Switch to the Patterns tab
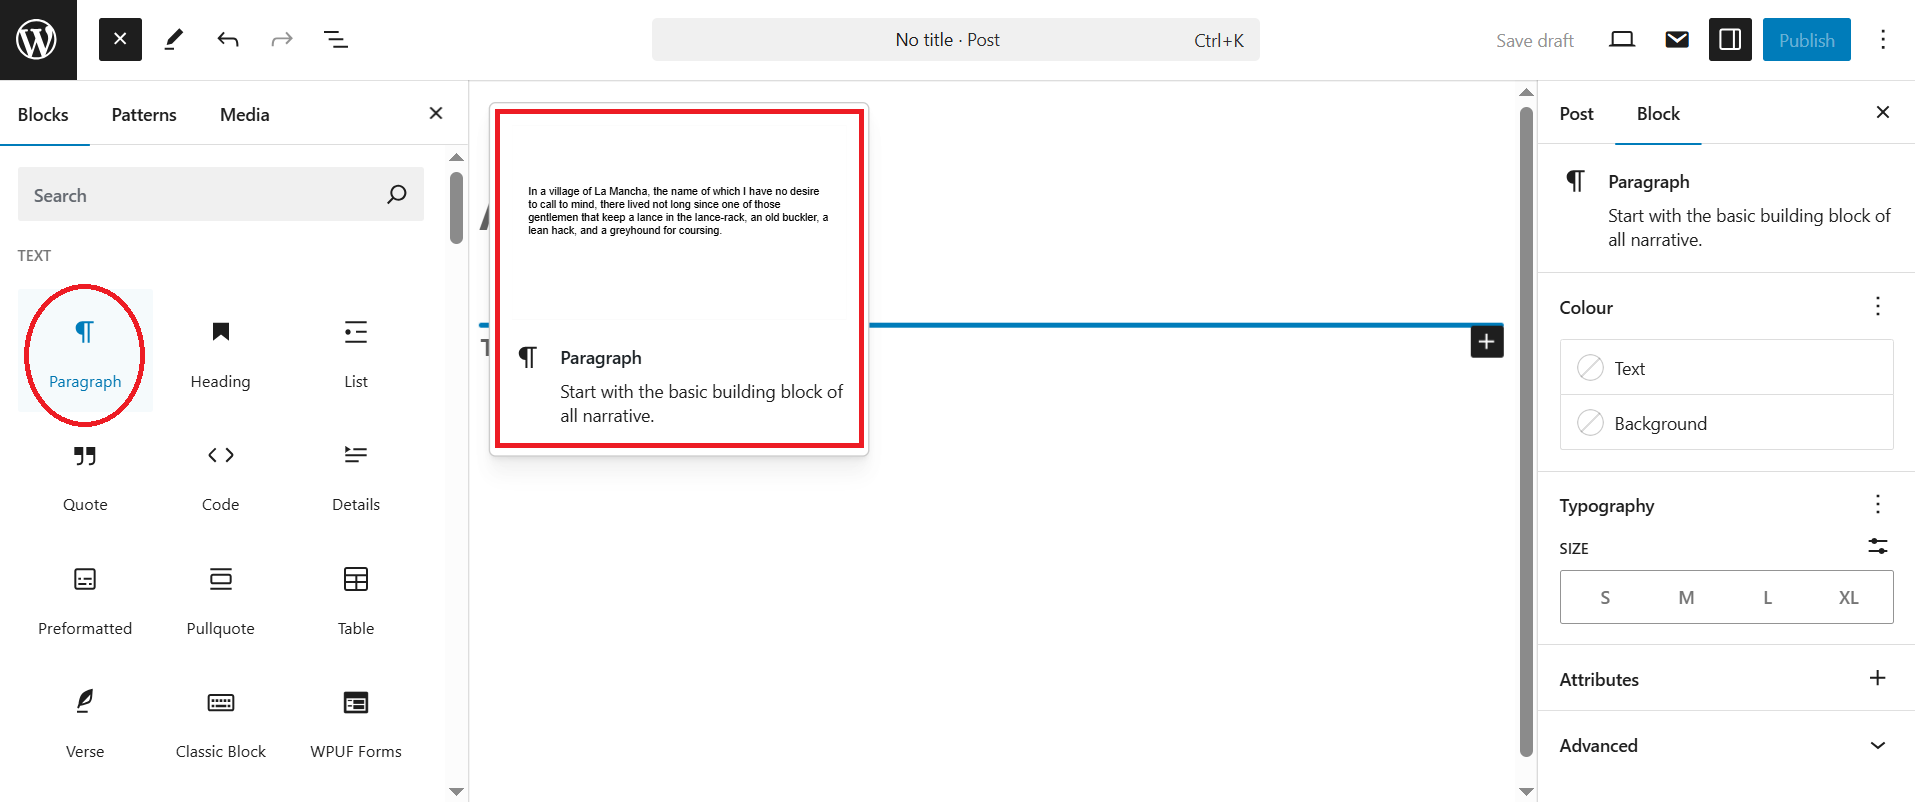Viewport: 1915px width, 802px height. click(x=144, y=115)
